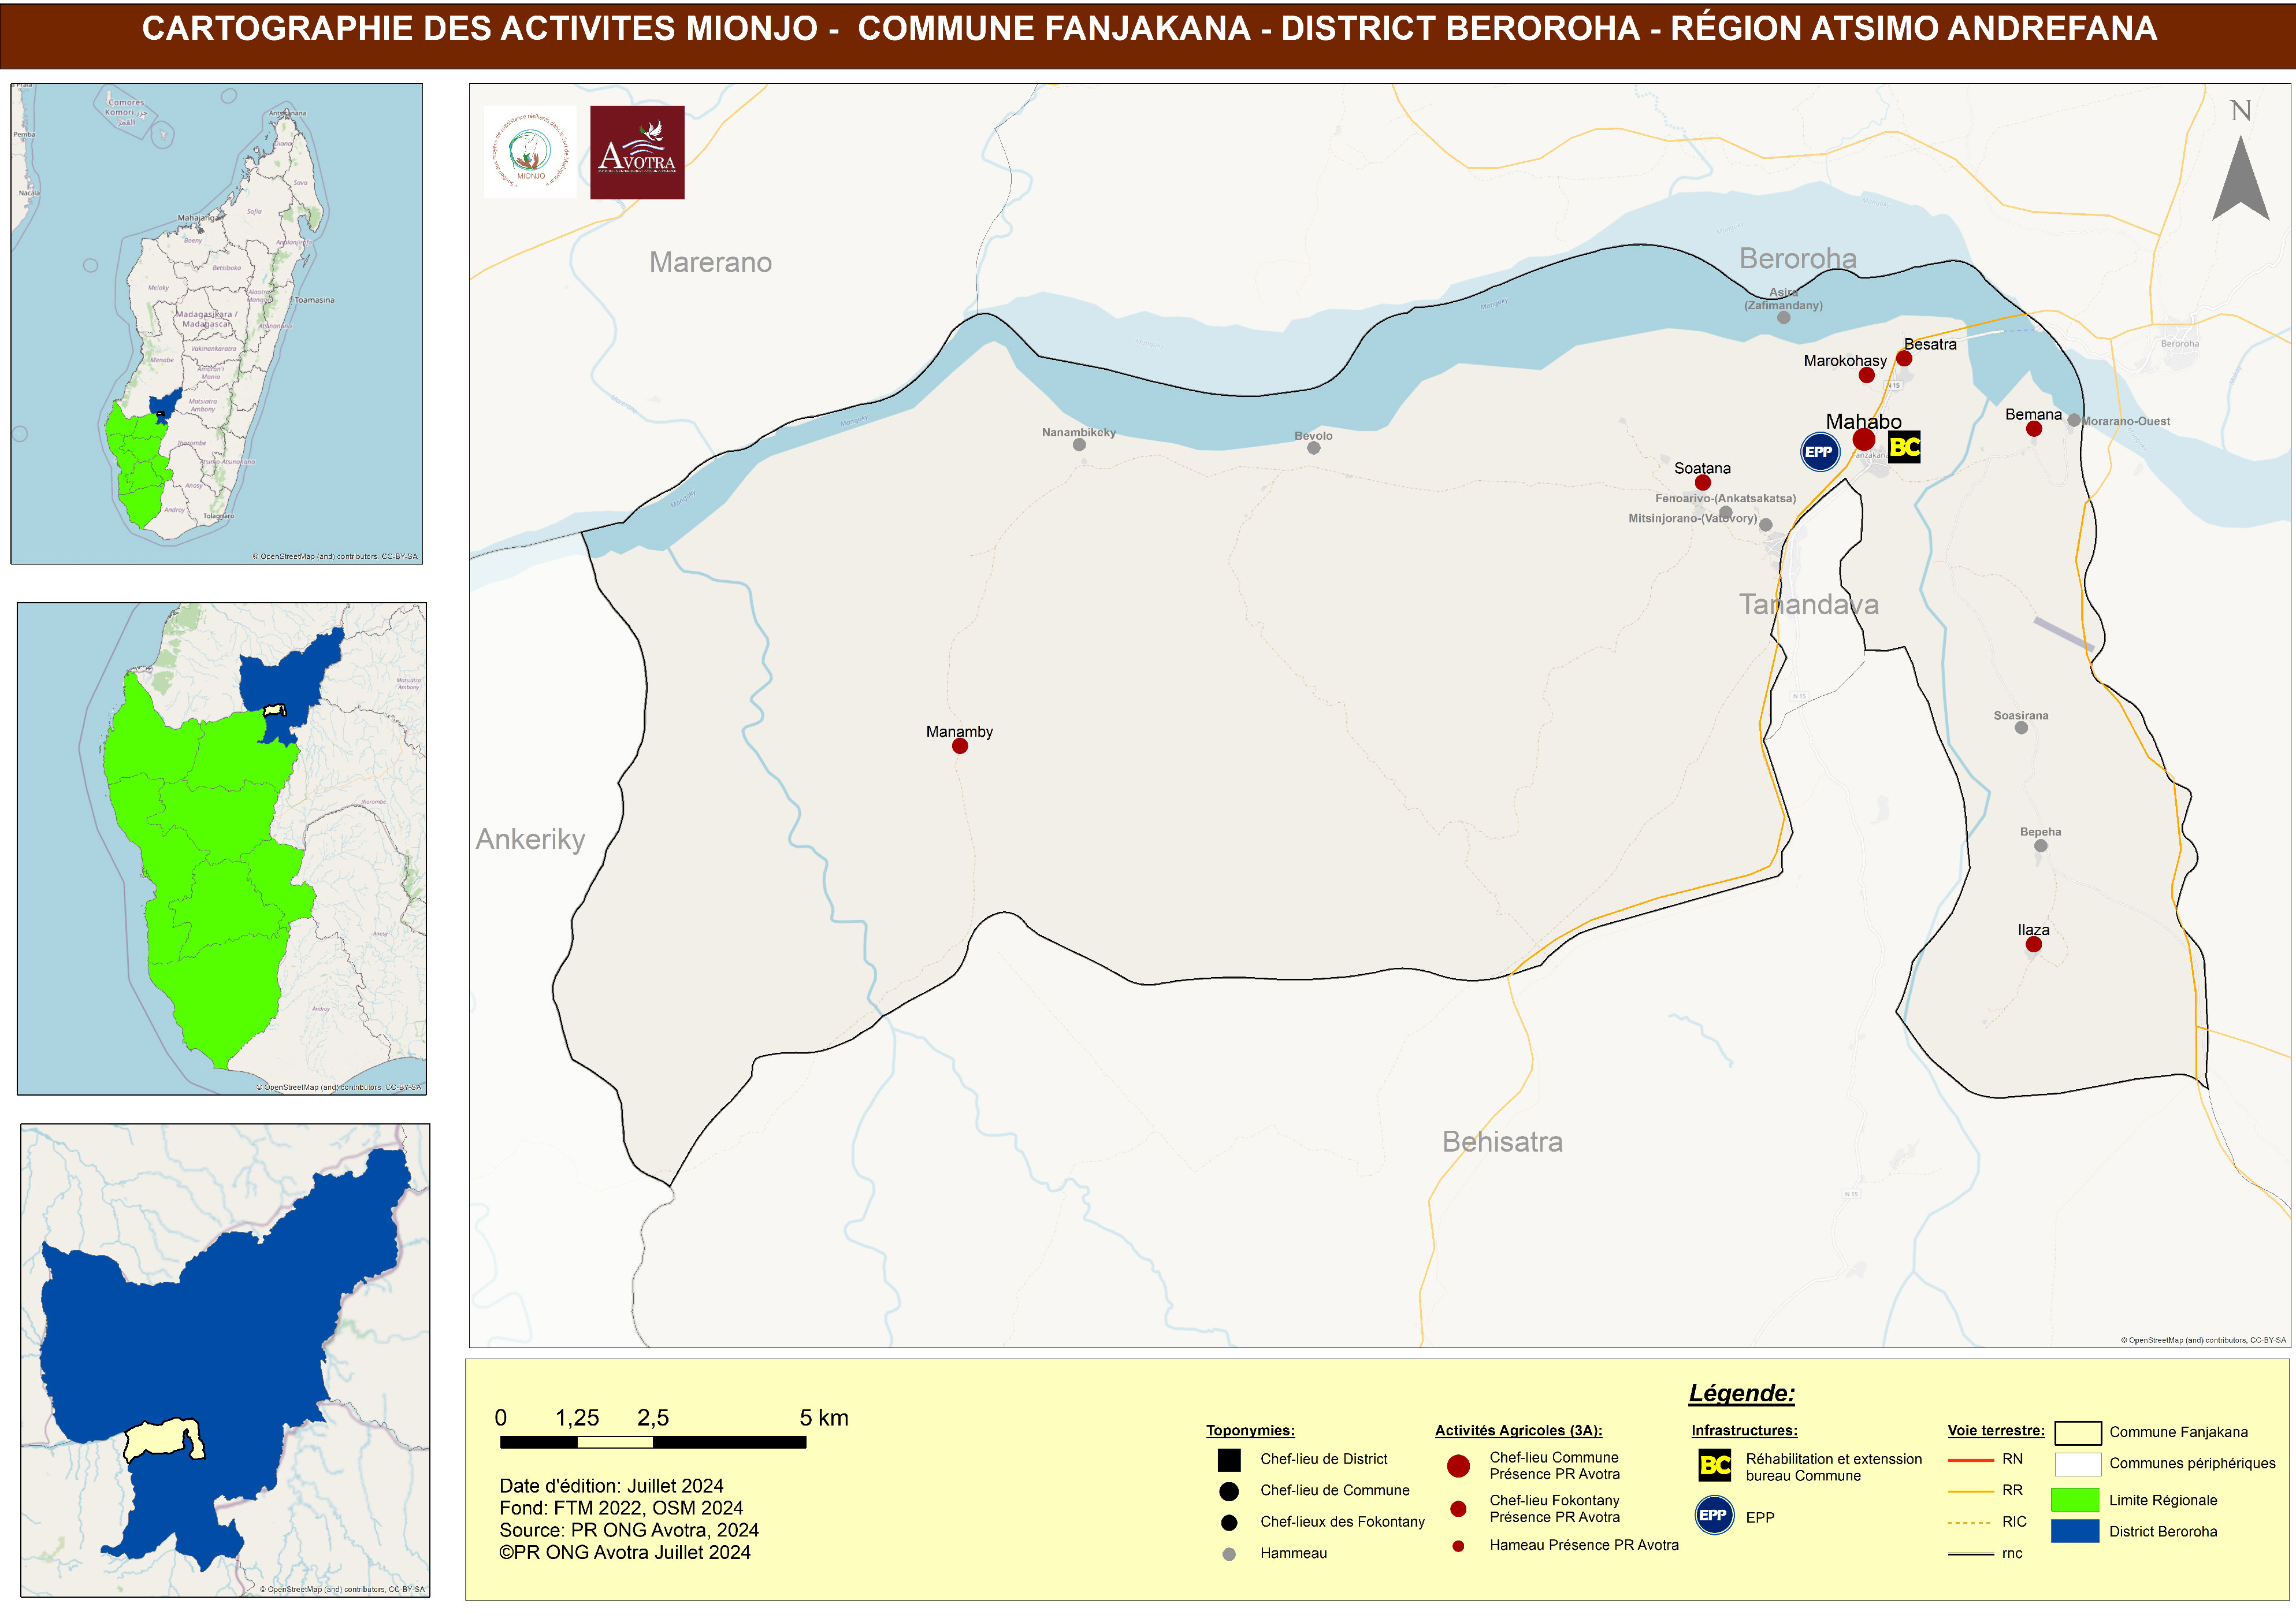Click the Madagascar overview inset map
The height and width of the screenshot is (1622, 2296).
[217, 323]
